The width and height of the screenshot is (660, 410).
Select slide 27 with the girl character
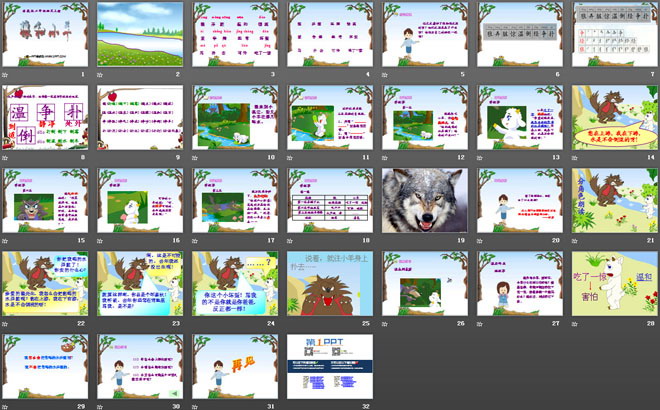(520, 284)
